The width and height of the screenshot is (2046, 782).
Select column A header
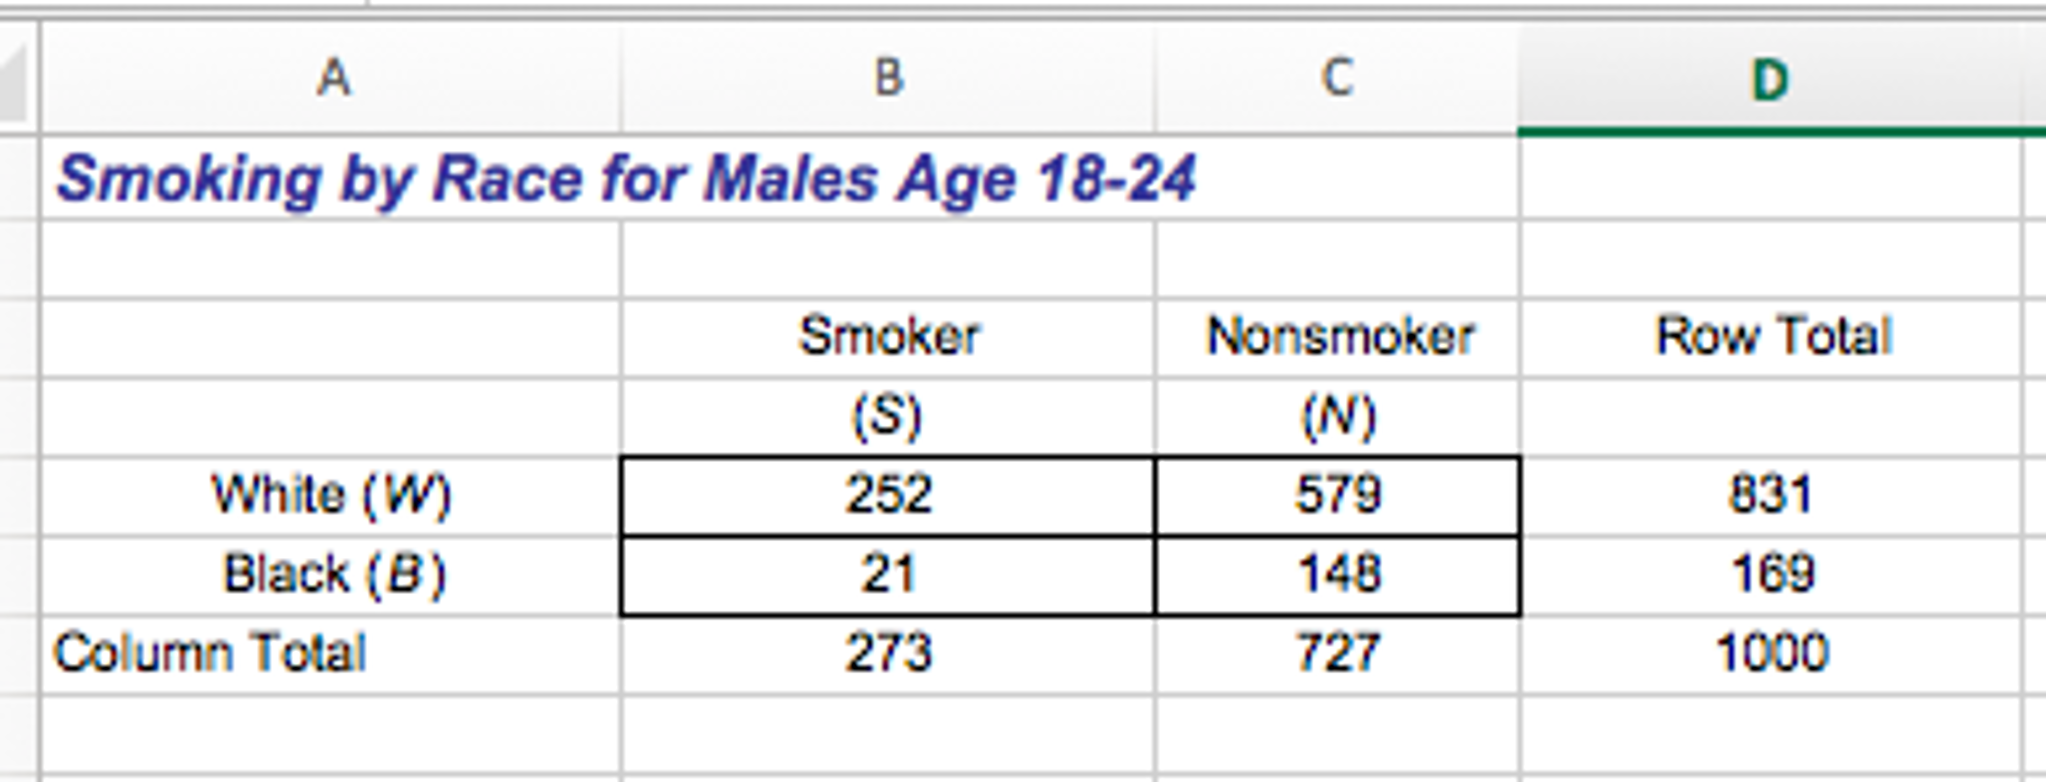[333, 77]
